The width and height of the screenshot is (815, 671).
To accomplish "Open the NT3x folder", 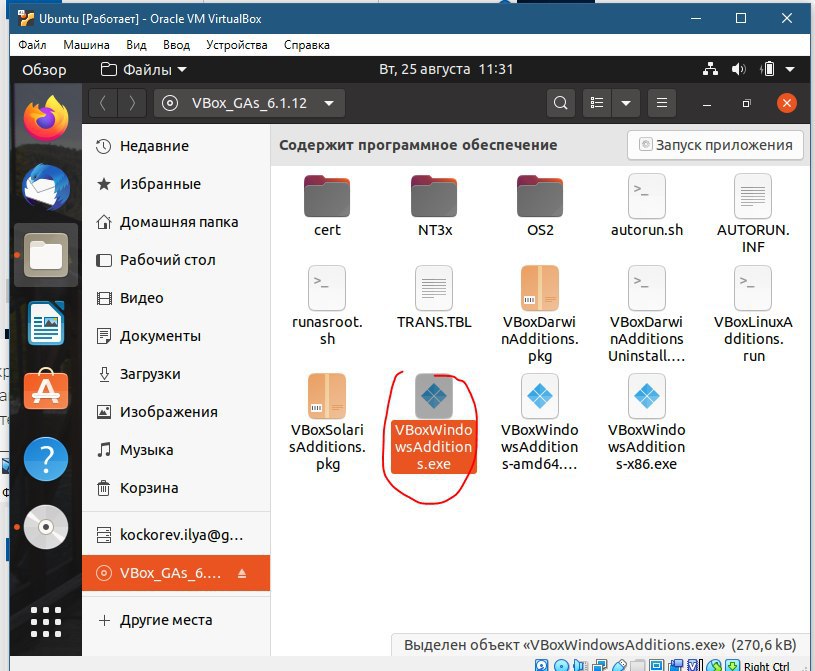I will [x=435, y=206].
